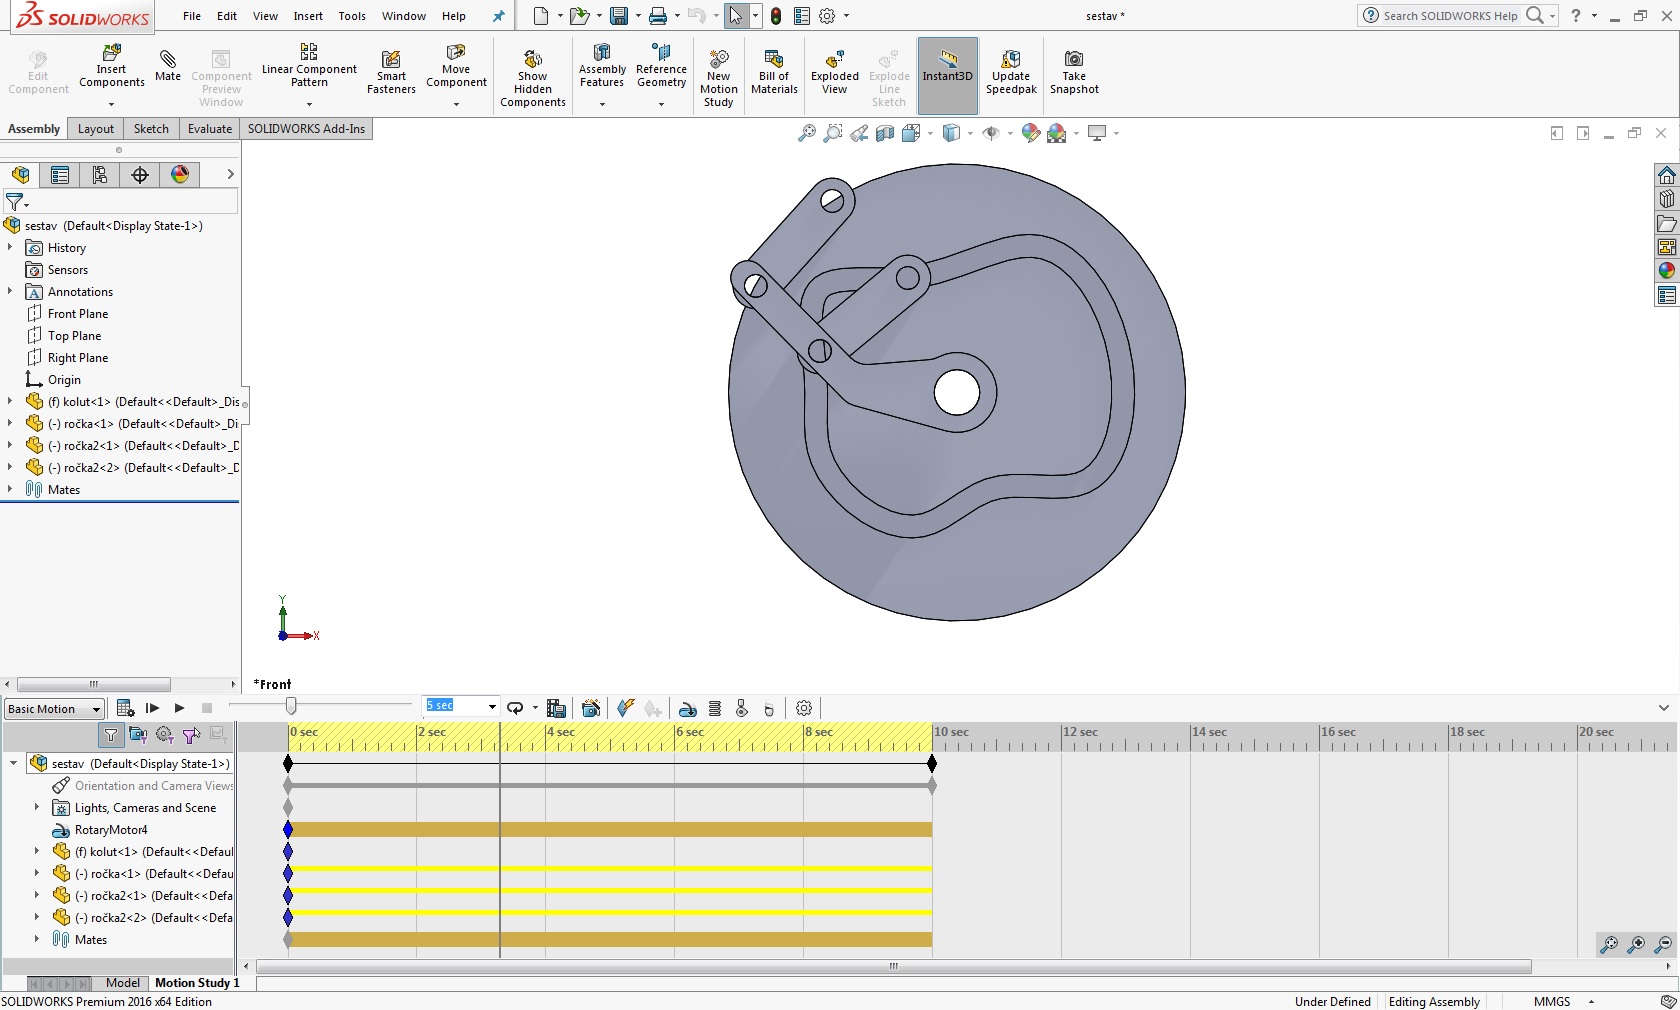Open Motion Study Properties gear icon
The image size is (1680, 1010).
point(803,708)
